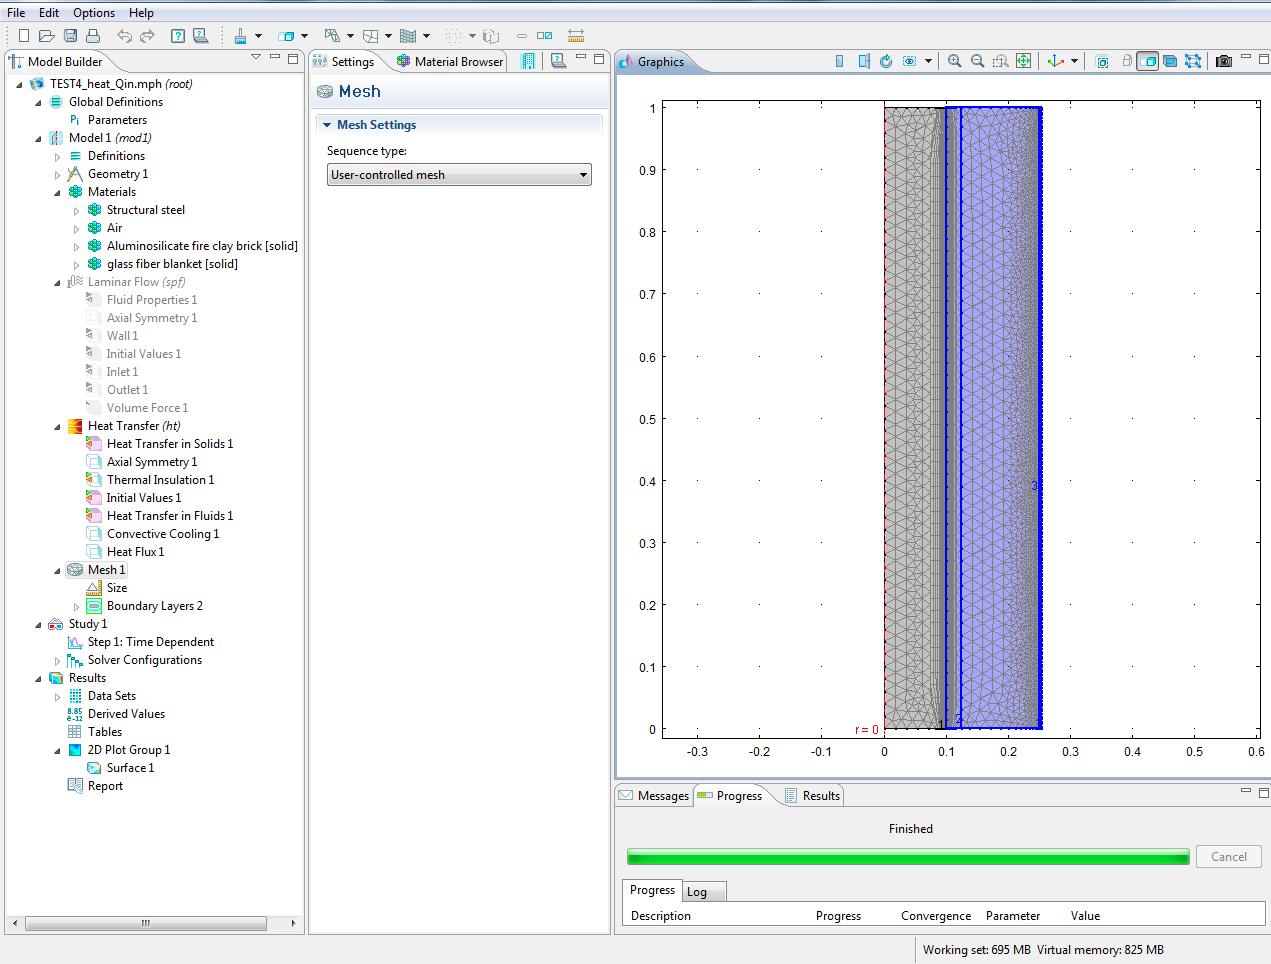Screen dimensions: 1271x964
Task: Click the Zoom Extents icon
Action: coord(1023,61)
